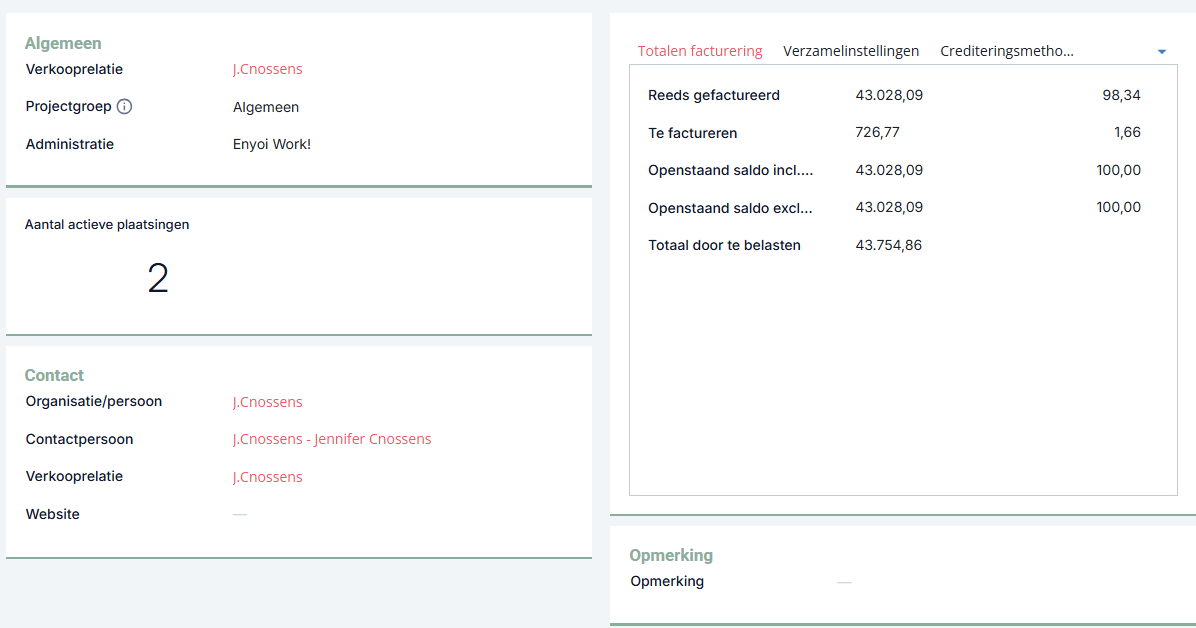Open the Totalen facturering tab
The height and width of the screenshot is (628, 1196).
pos(699,51)
